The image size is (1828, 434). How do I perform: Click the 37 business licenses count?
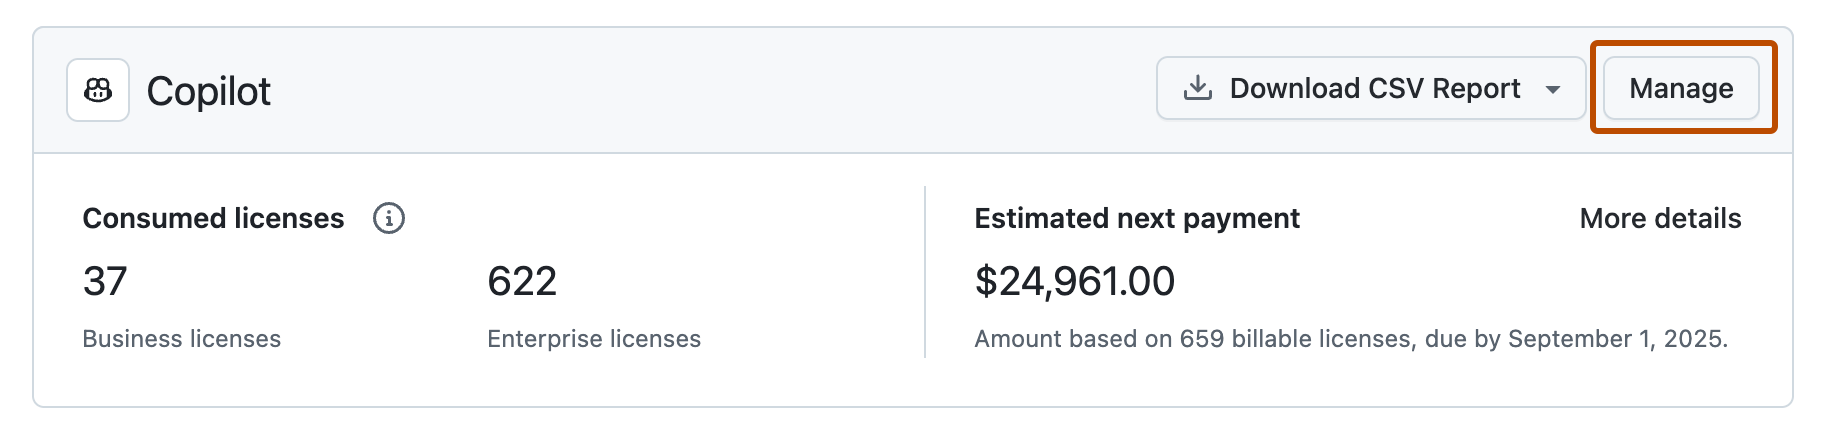pos(105,281)
